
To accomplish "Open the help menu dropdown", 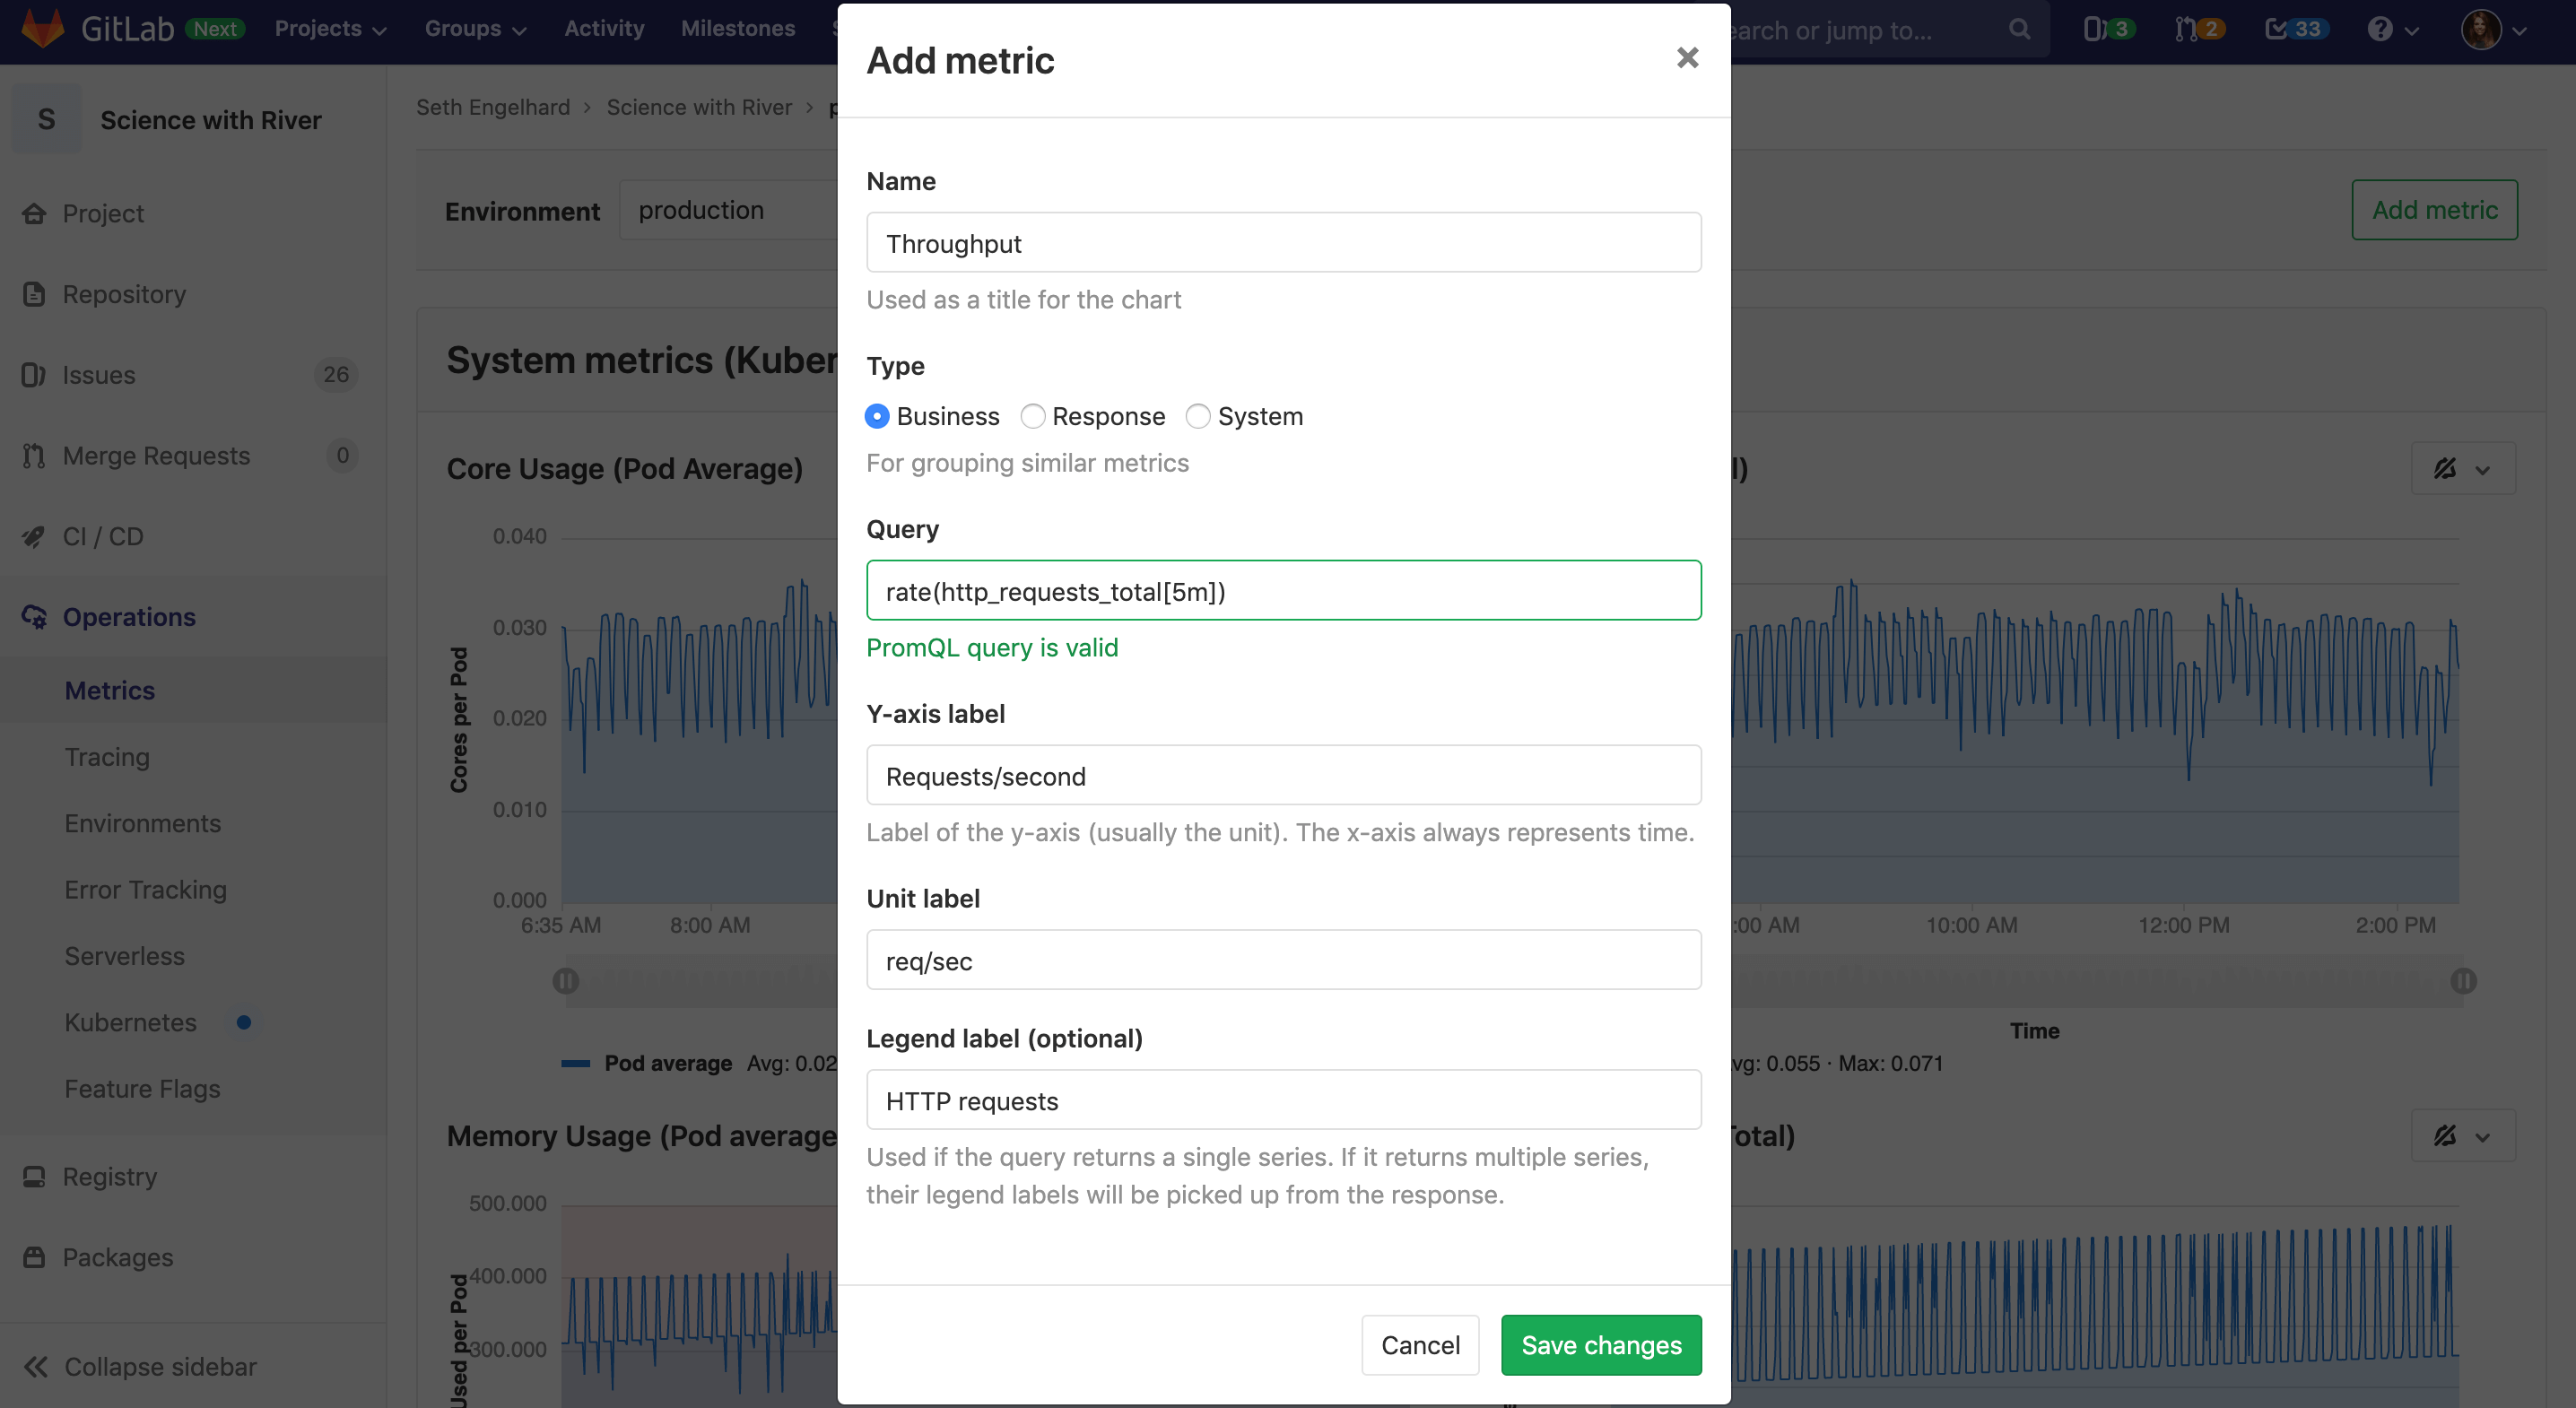I will (2392, 29).
